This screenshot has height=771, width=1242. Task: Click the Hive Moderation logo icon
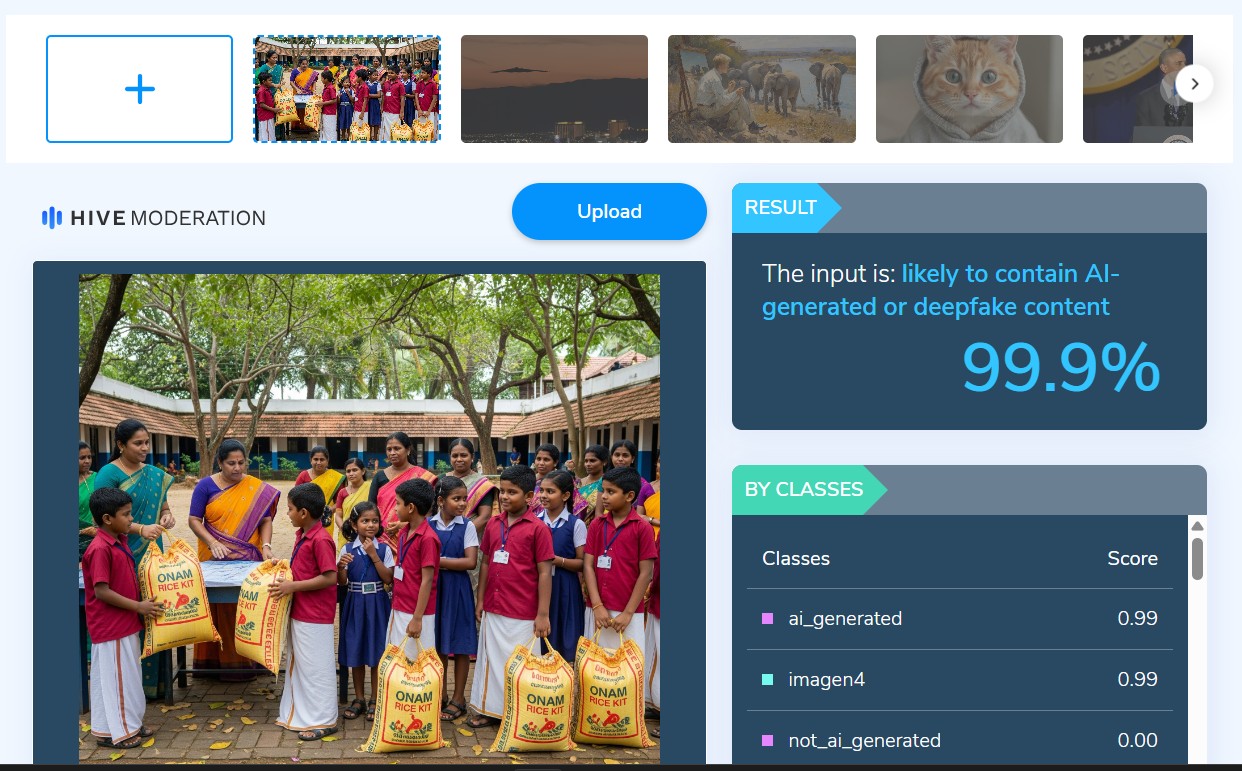pos(52,217)
